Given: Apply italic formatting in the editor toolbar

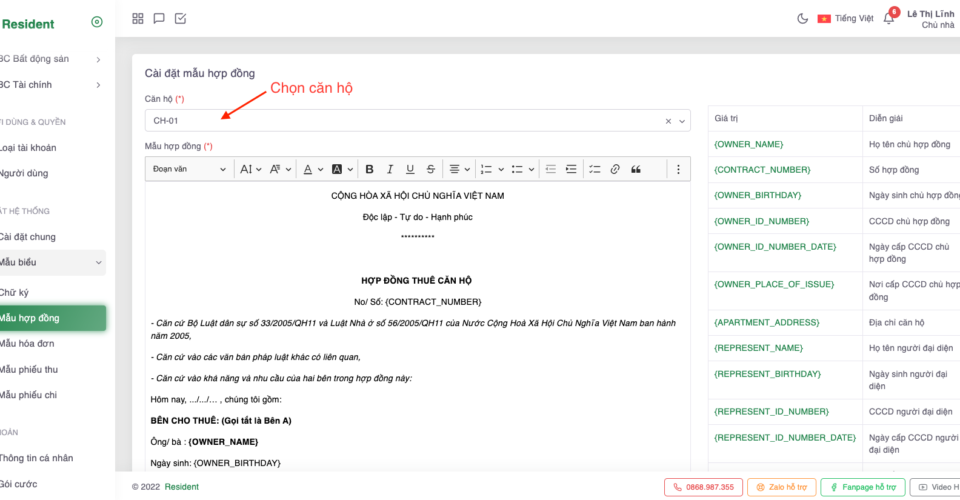Looking at the screenshot, I should (390, 169).
